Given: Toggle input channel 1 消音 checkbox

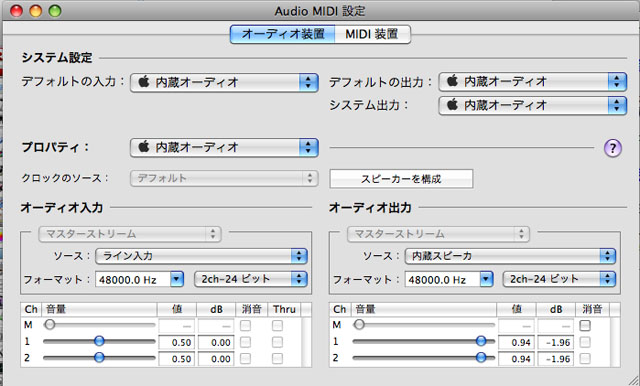Looking at the screenshot, I should [245, 342].
